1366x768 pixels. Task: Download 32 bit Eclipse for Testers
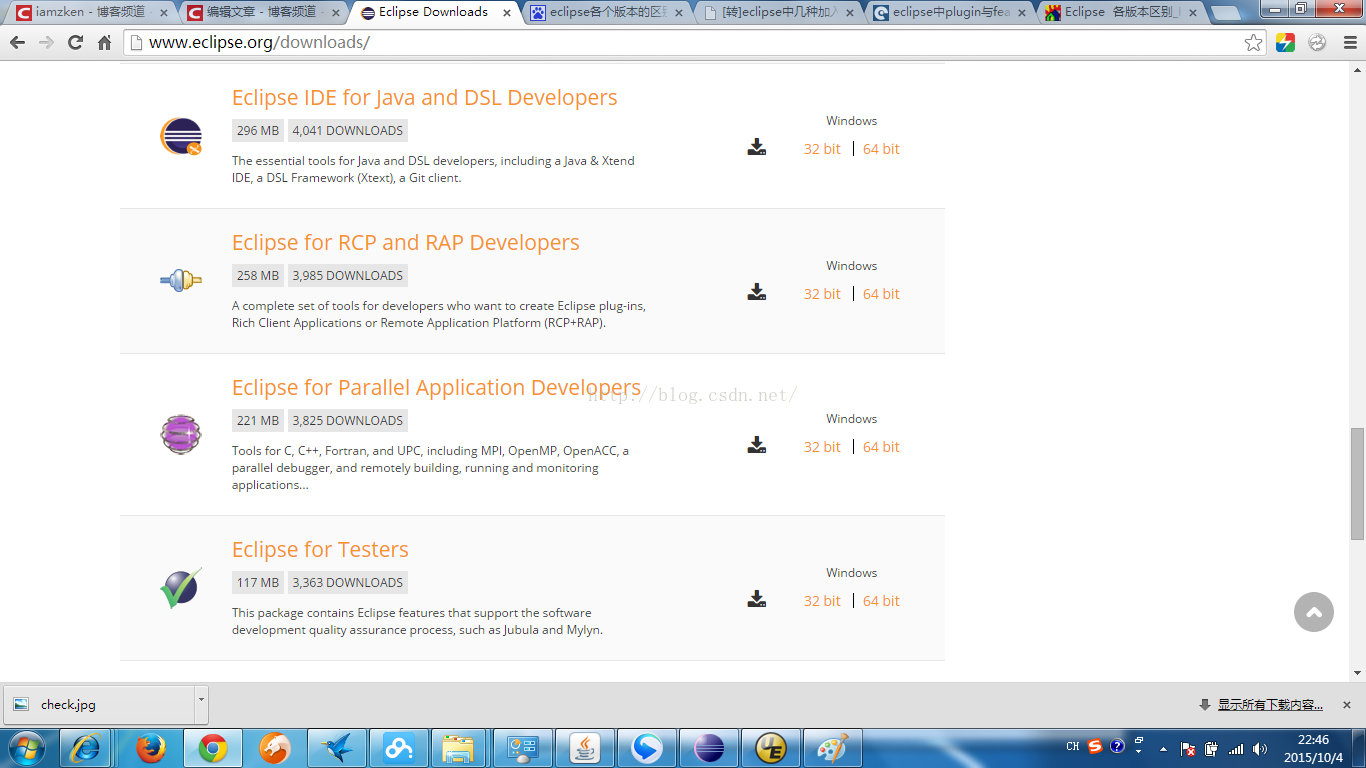coord(822,601)
